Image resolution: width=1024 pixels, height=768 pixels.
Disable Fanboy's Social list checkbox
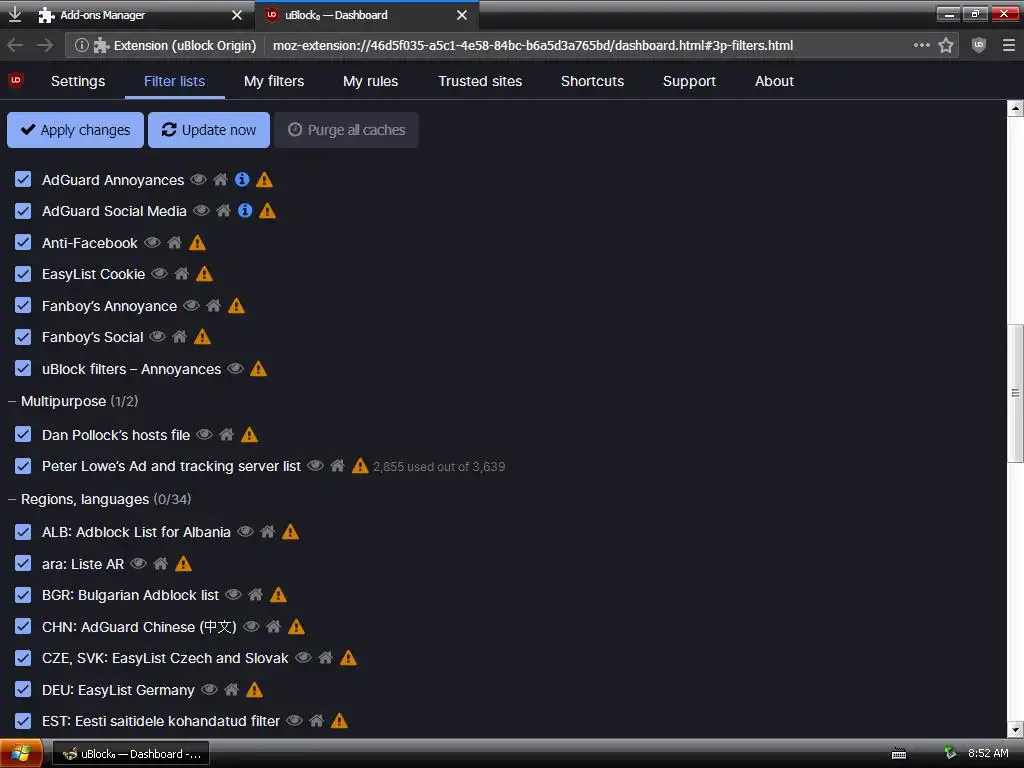point(23,336)
